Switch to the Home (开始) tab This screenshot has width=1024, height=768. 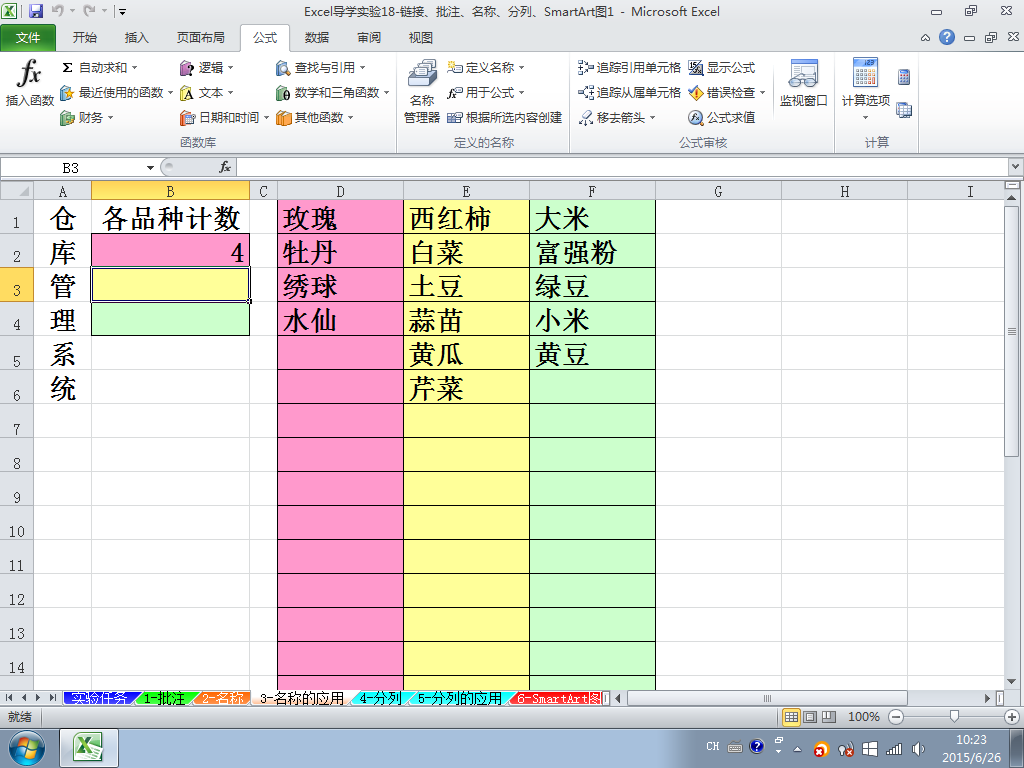pyautogui.click(x=84, y=38)
